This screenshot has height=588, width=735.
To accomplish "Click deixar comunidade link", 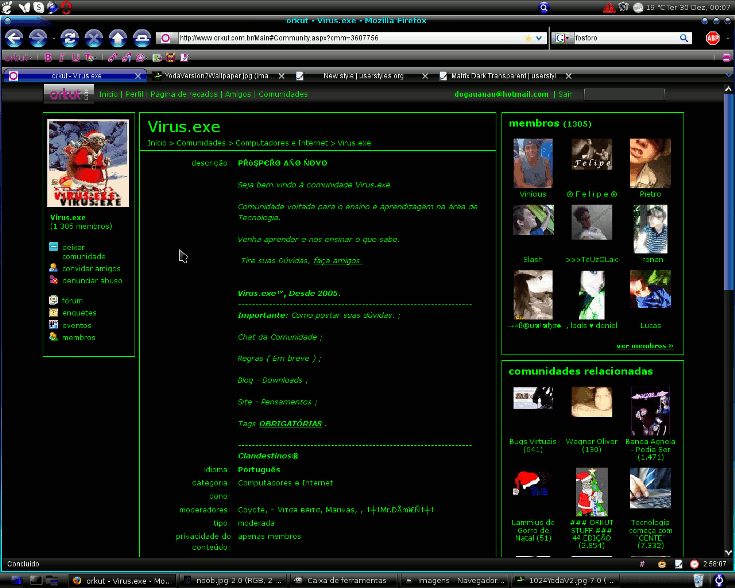I will [83, 252].
